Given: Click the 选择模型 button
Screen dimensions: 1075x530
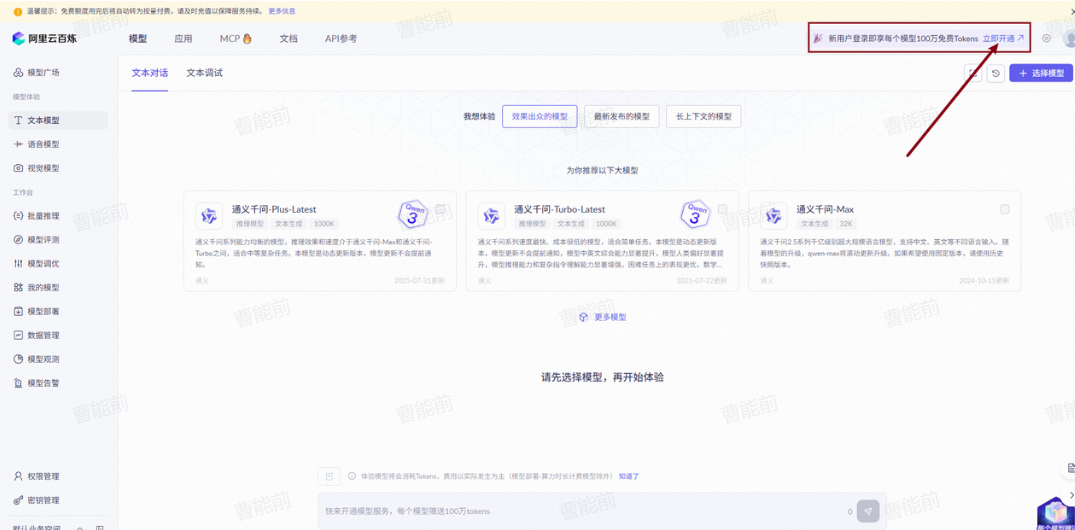Looking at the screenshot, I should tap(1041, 73).
